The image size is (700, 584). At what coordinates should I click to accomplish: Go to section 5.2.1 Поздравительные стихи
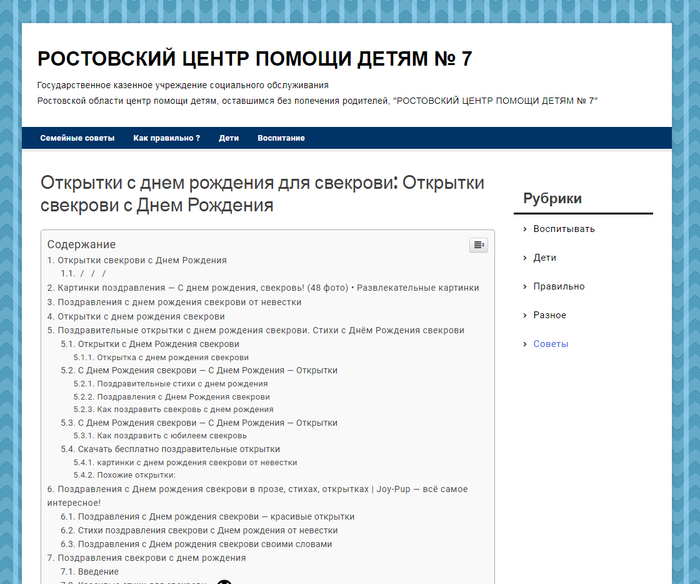[x=170, y=384]
